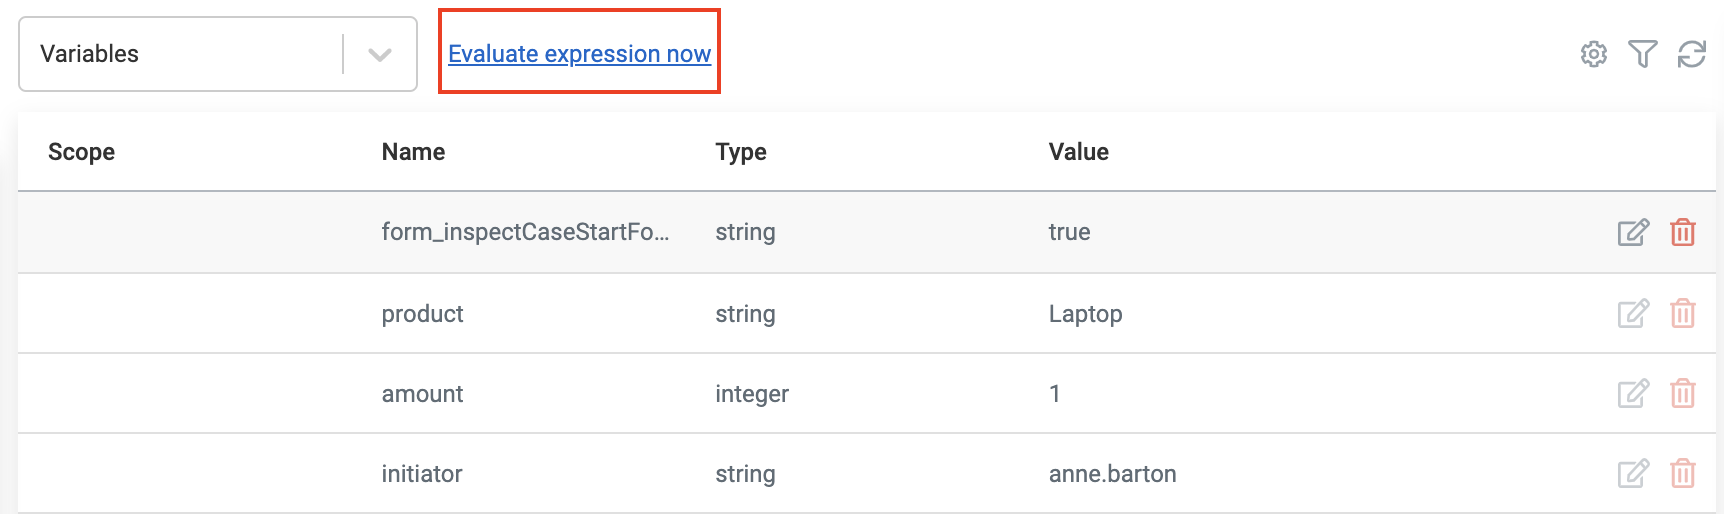The height and width of the screenshot is (514, 1724).
Task: Open the Variables dropdown
Action: coord(180,54)
